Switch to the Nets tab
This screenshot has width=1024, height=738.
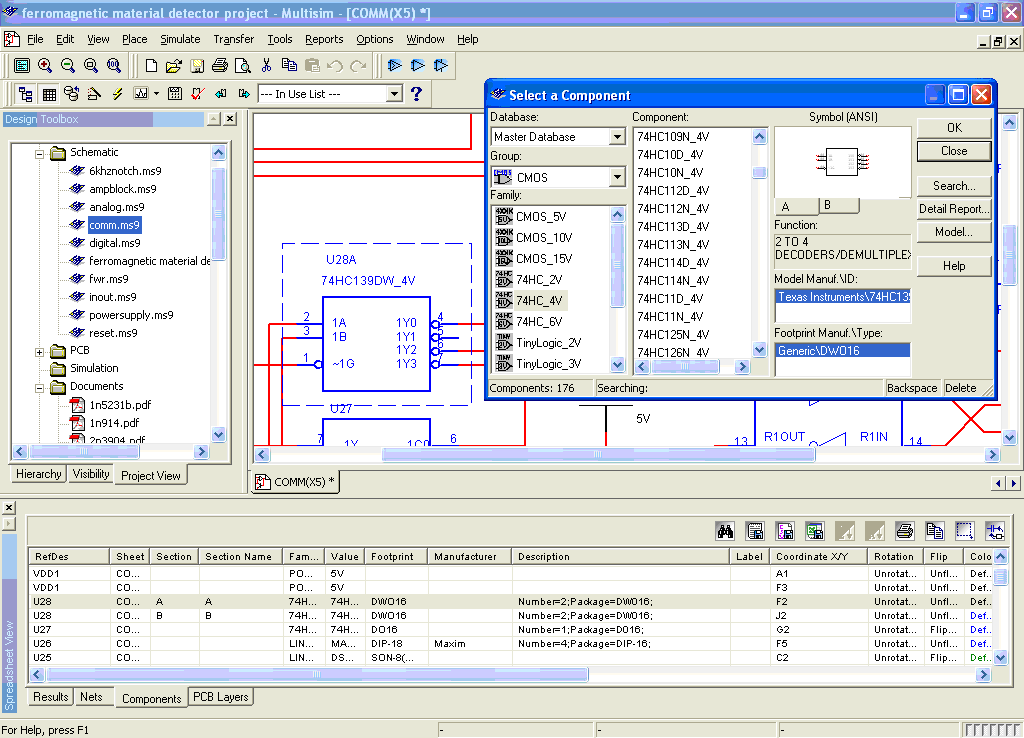tap(91, 697)
